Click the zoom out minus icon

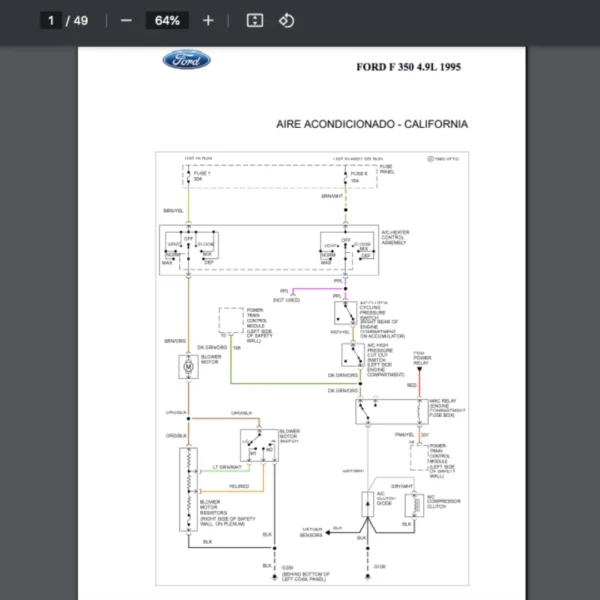pos(126,20)
